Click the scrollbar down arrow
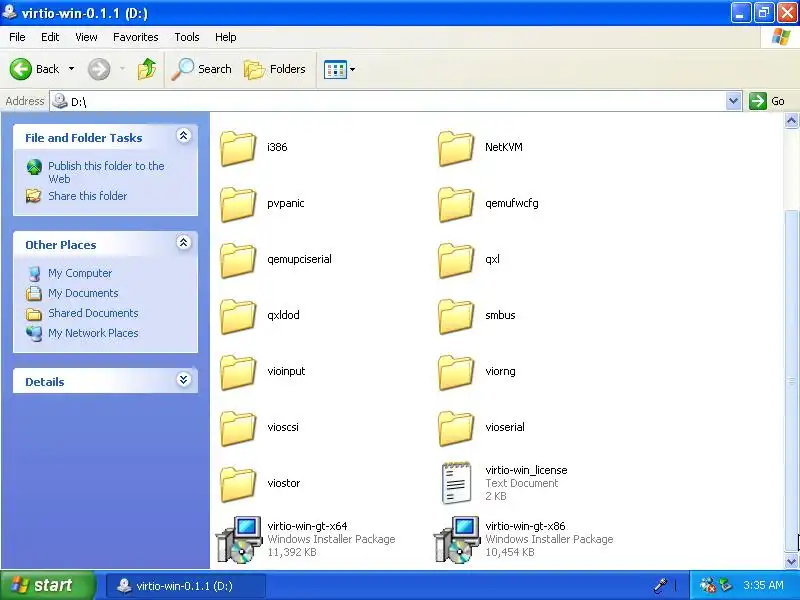This screenshot has width=800, height=600. coord(791,561)
